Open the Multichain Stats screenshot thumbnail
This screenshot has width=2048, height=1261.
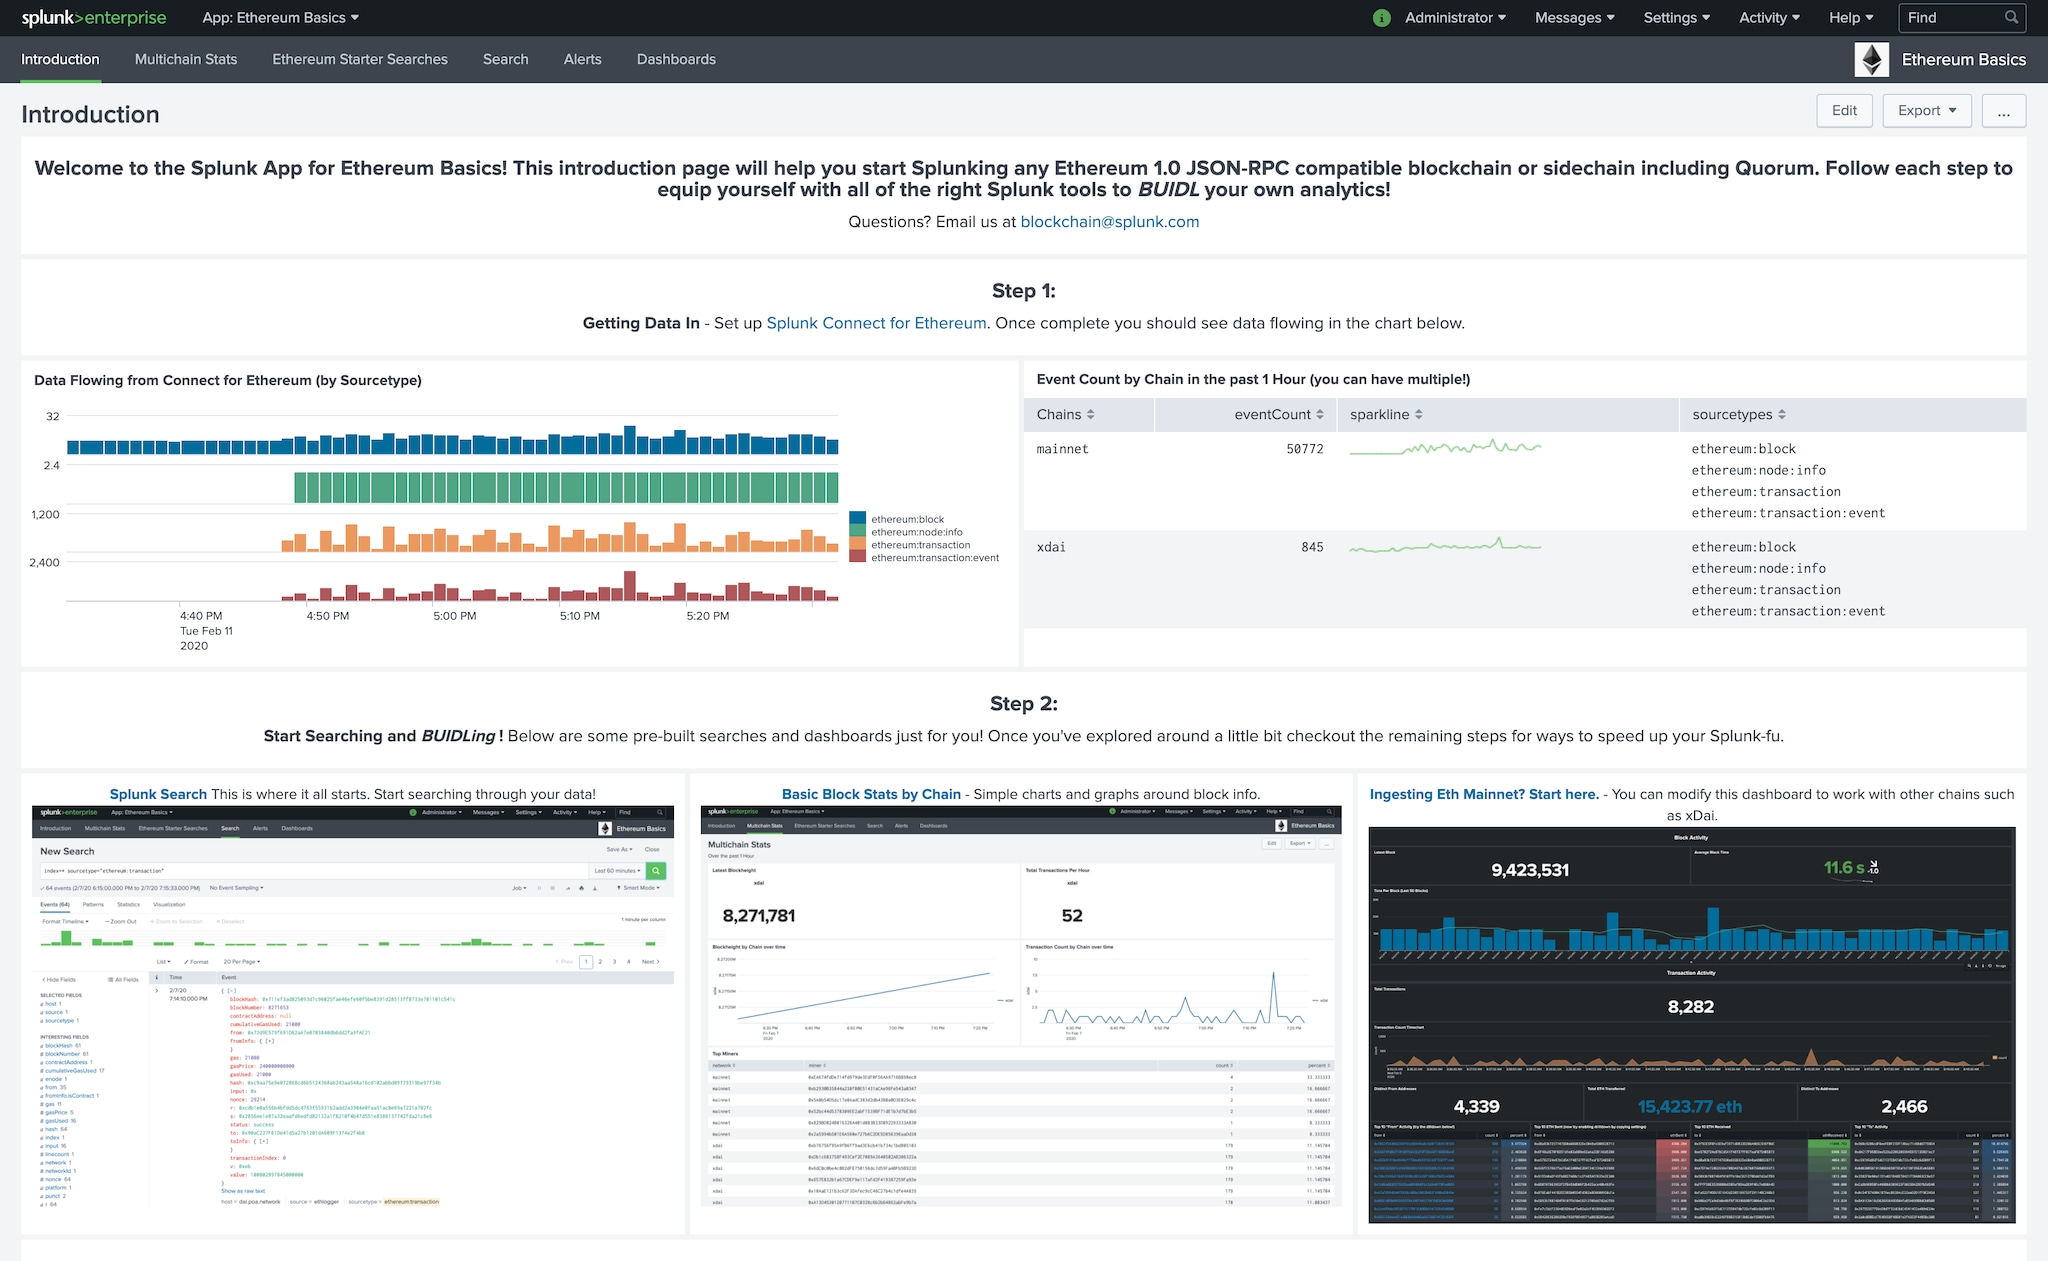(x=1021, y=1007)
